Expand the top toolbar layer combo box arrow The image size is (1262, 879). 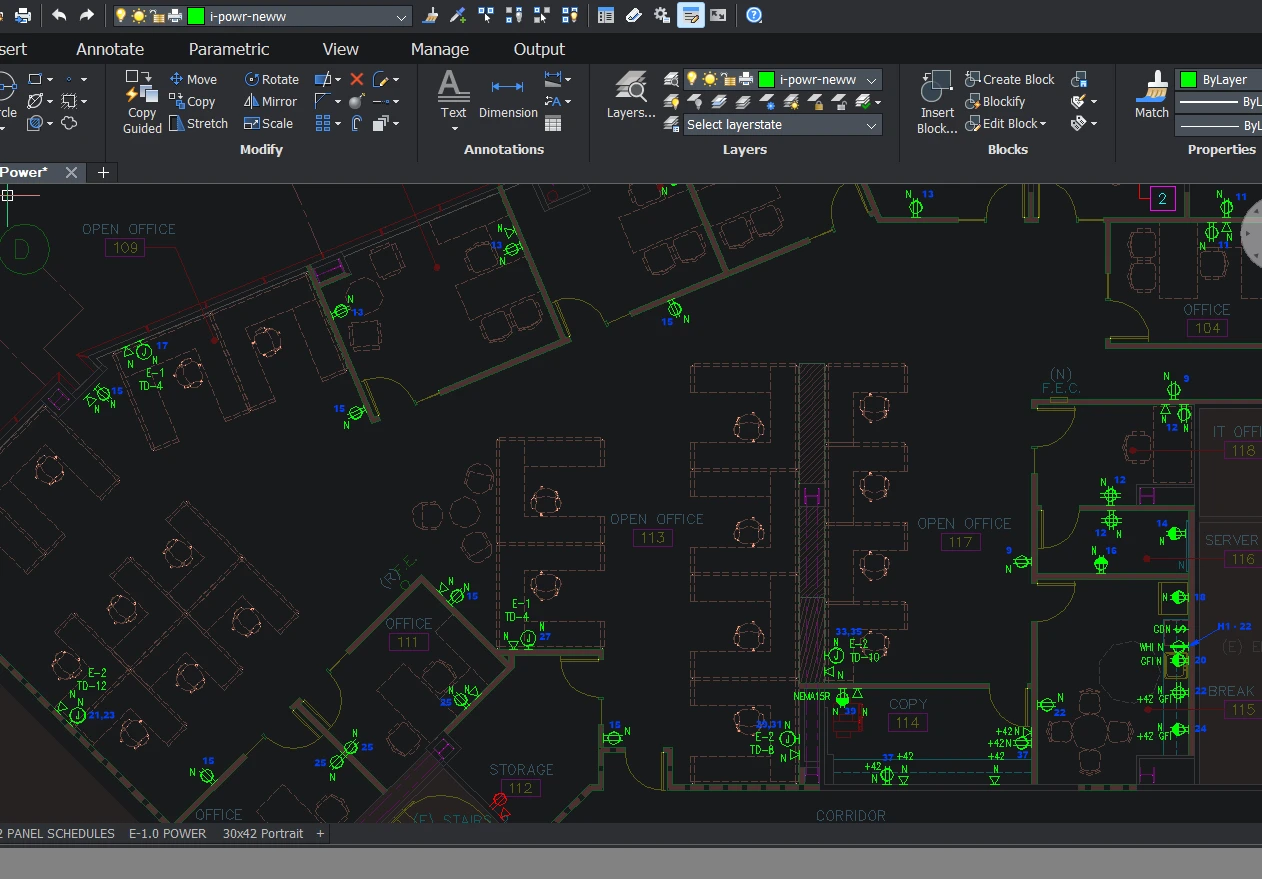402,16
